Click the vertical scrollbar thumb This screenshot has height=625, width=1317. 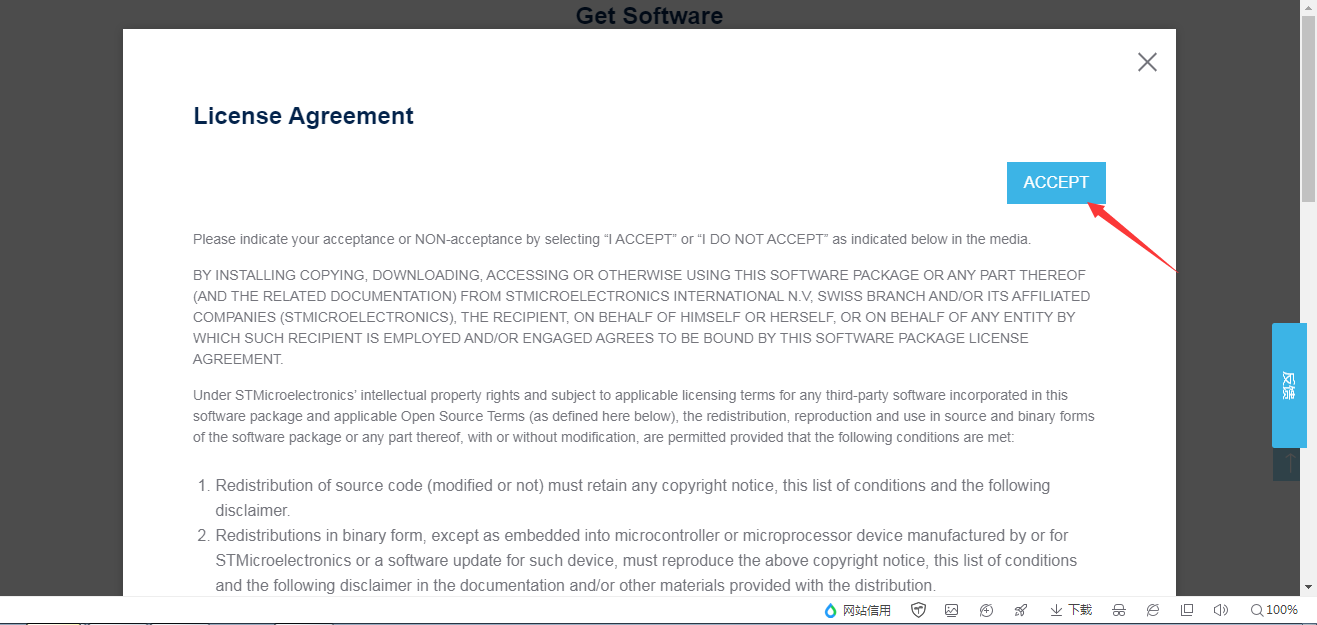[x=1308, y=108]
